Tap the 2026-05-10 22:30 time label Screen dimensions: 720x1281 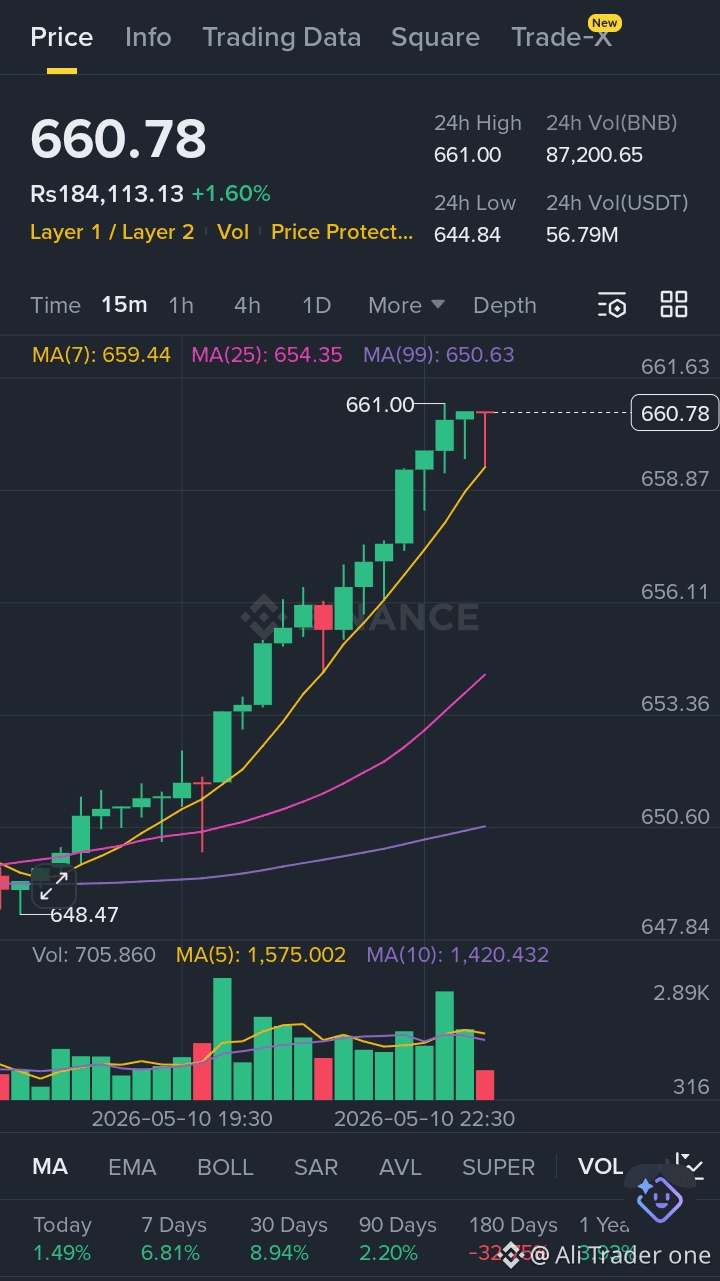click(x=424, y=1118)
